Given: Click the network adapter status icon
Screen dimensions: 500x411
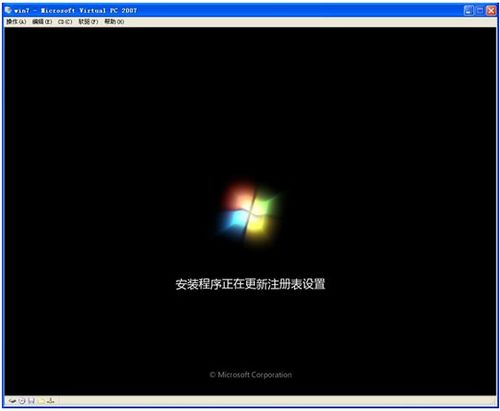Looking at the screenshot, I should [x=50, y=401].
